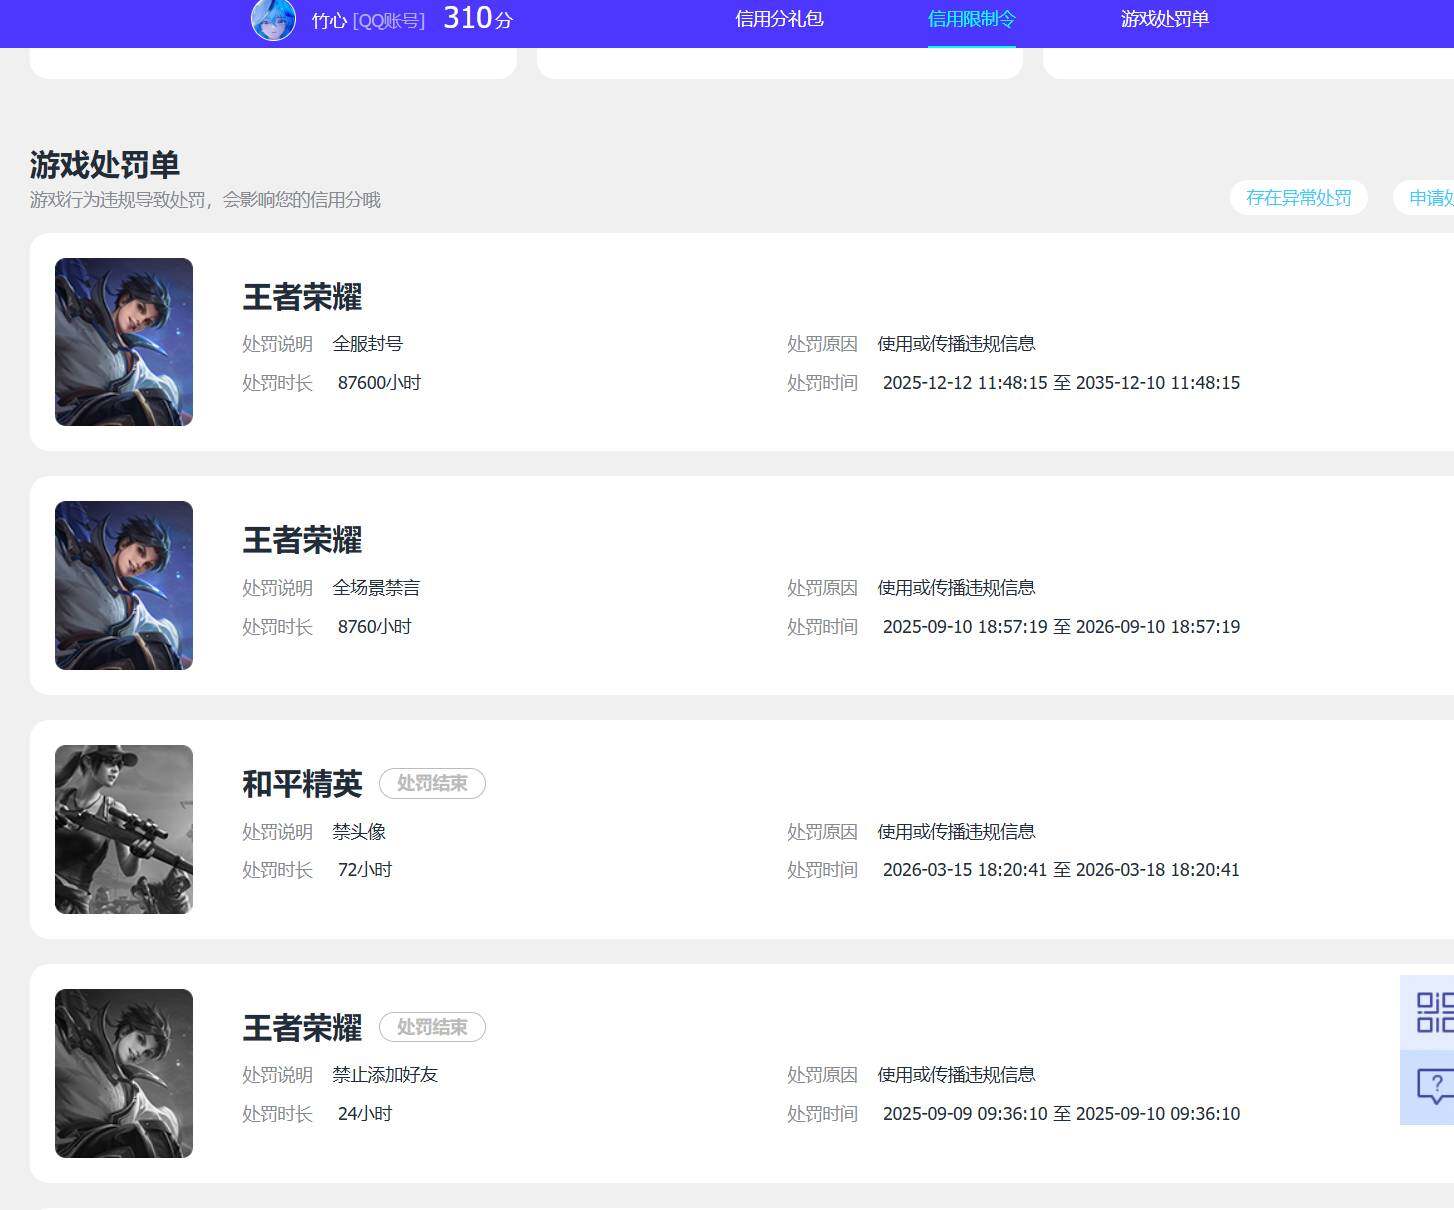Click the 8760小时 duration value
Image resolution: width=1454 pixels, height=1210 pixels.
pos(375,627)
